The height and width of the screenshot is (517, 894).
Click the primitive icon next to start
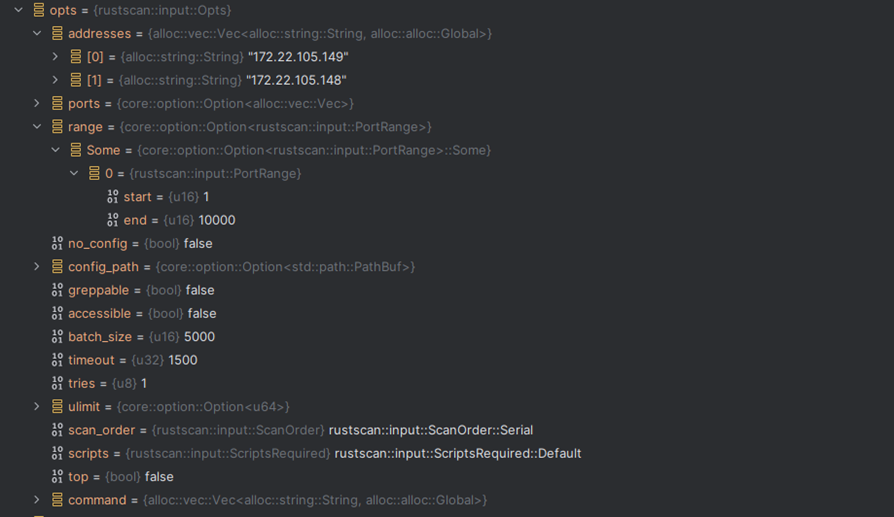[112, 197]
